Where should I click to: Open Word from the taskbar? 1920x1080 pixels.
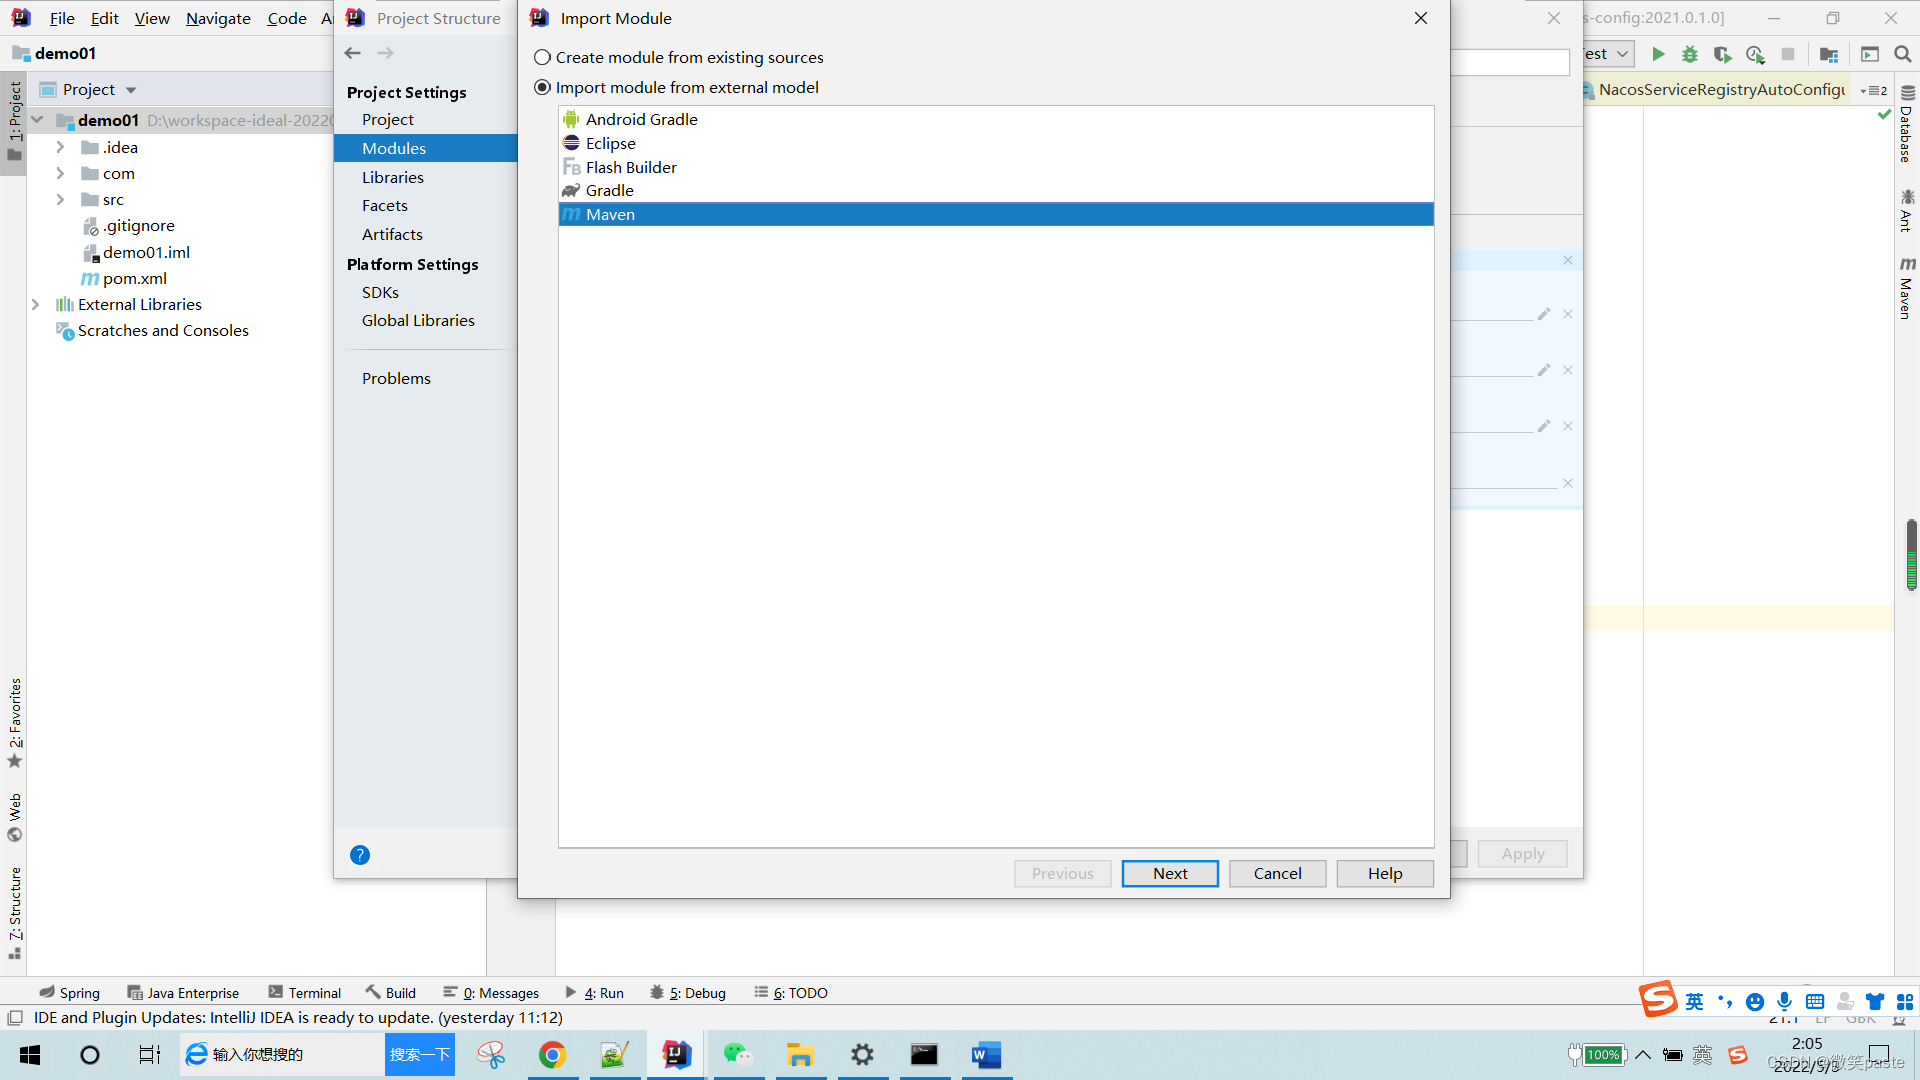coord(986,1055)
